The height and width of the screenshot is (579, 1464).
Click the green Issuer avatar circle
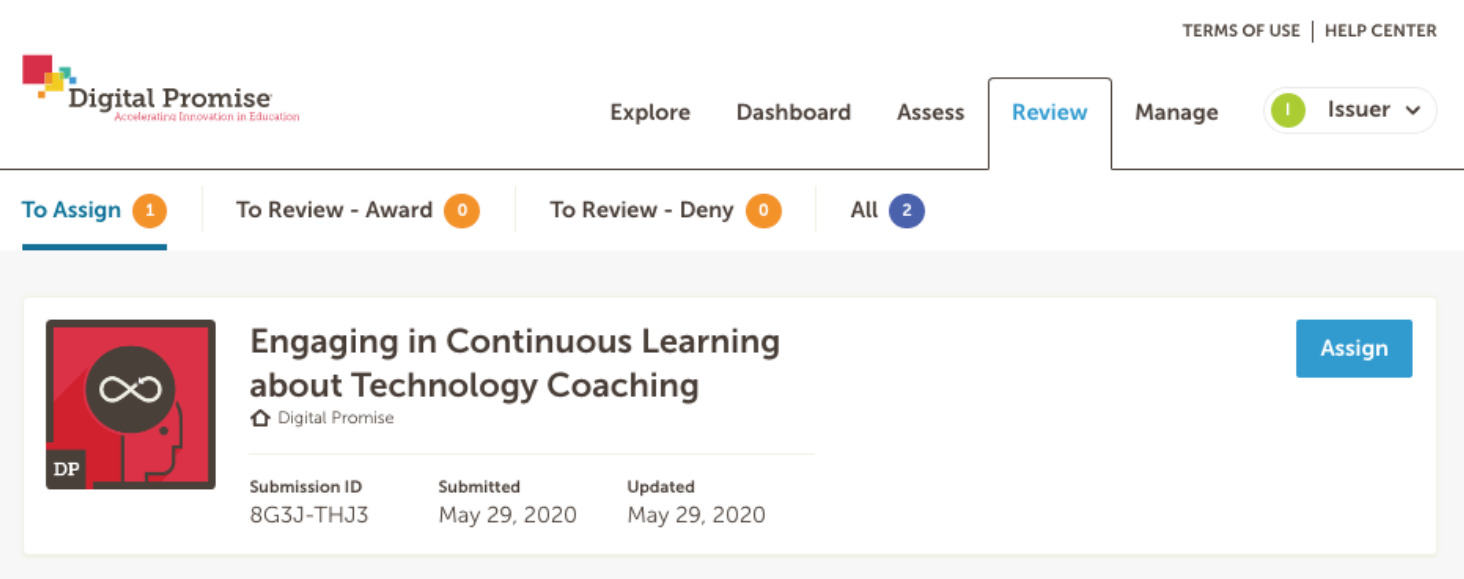click(x=1288, y=110)
